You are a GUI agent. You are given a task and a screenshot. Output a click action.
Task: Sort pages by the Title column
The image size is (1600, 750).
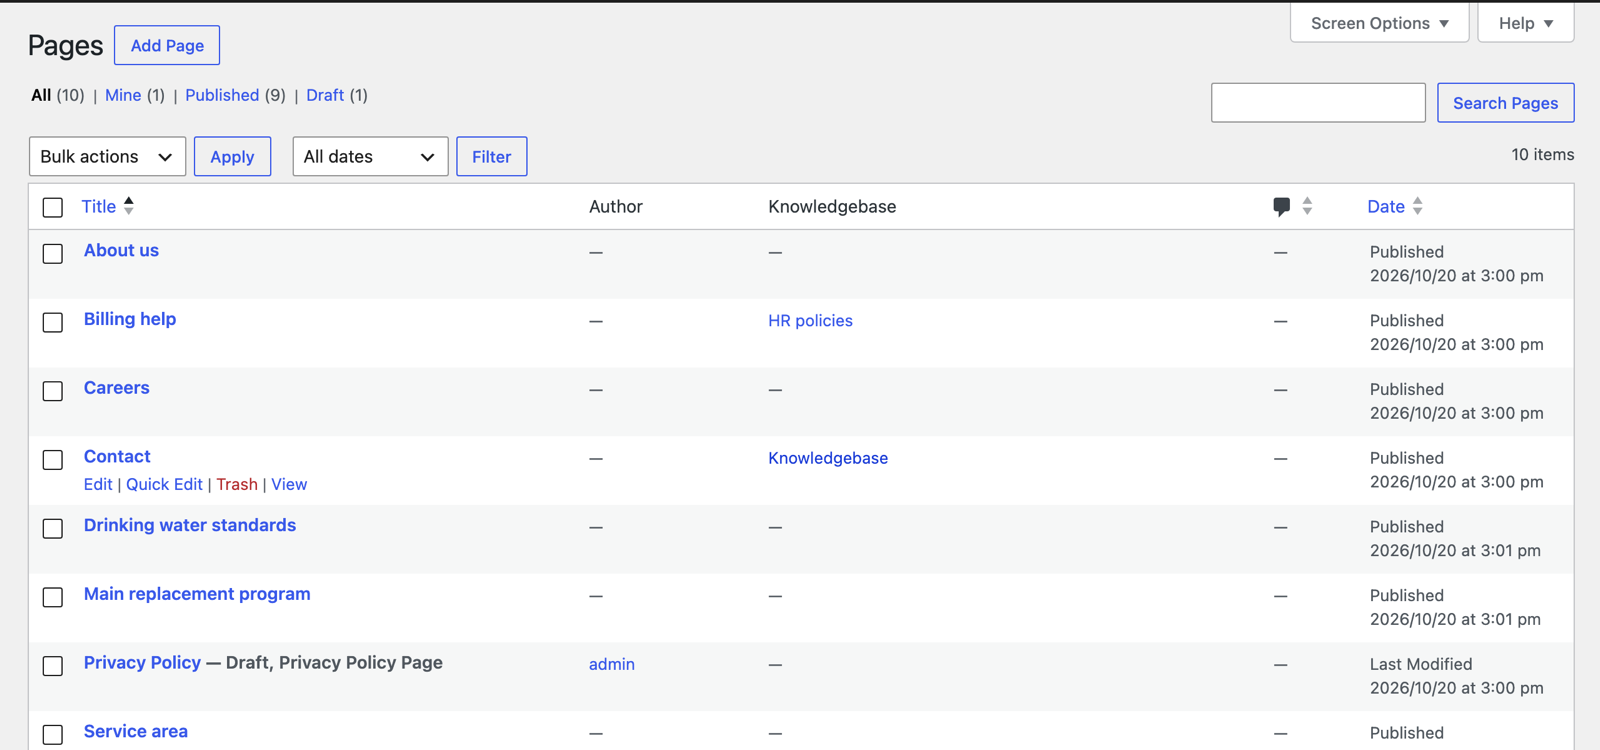pyautogui.click(x=108, y=206)
